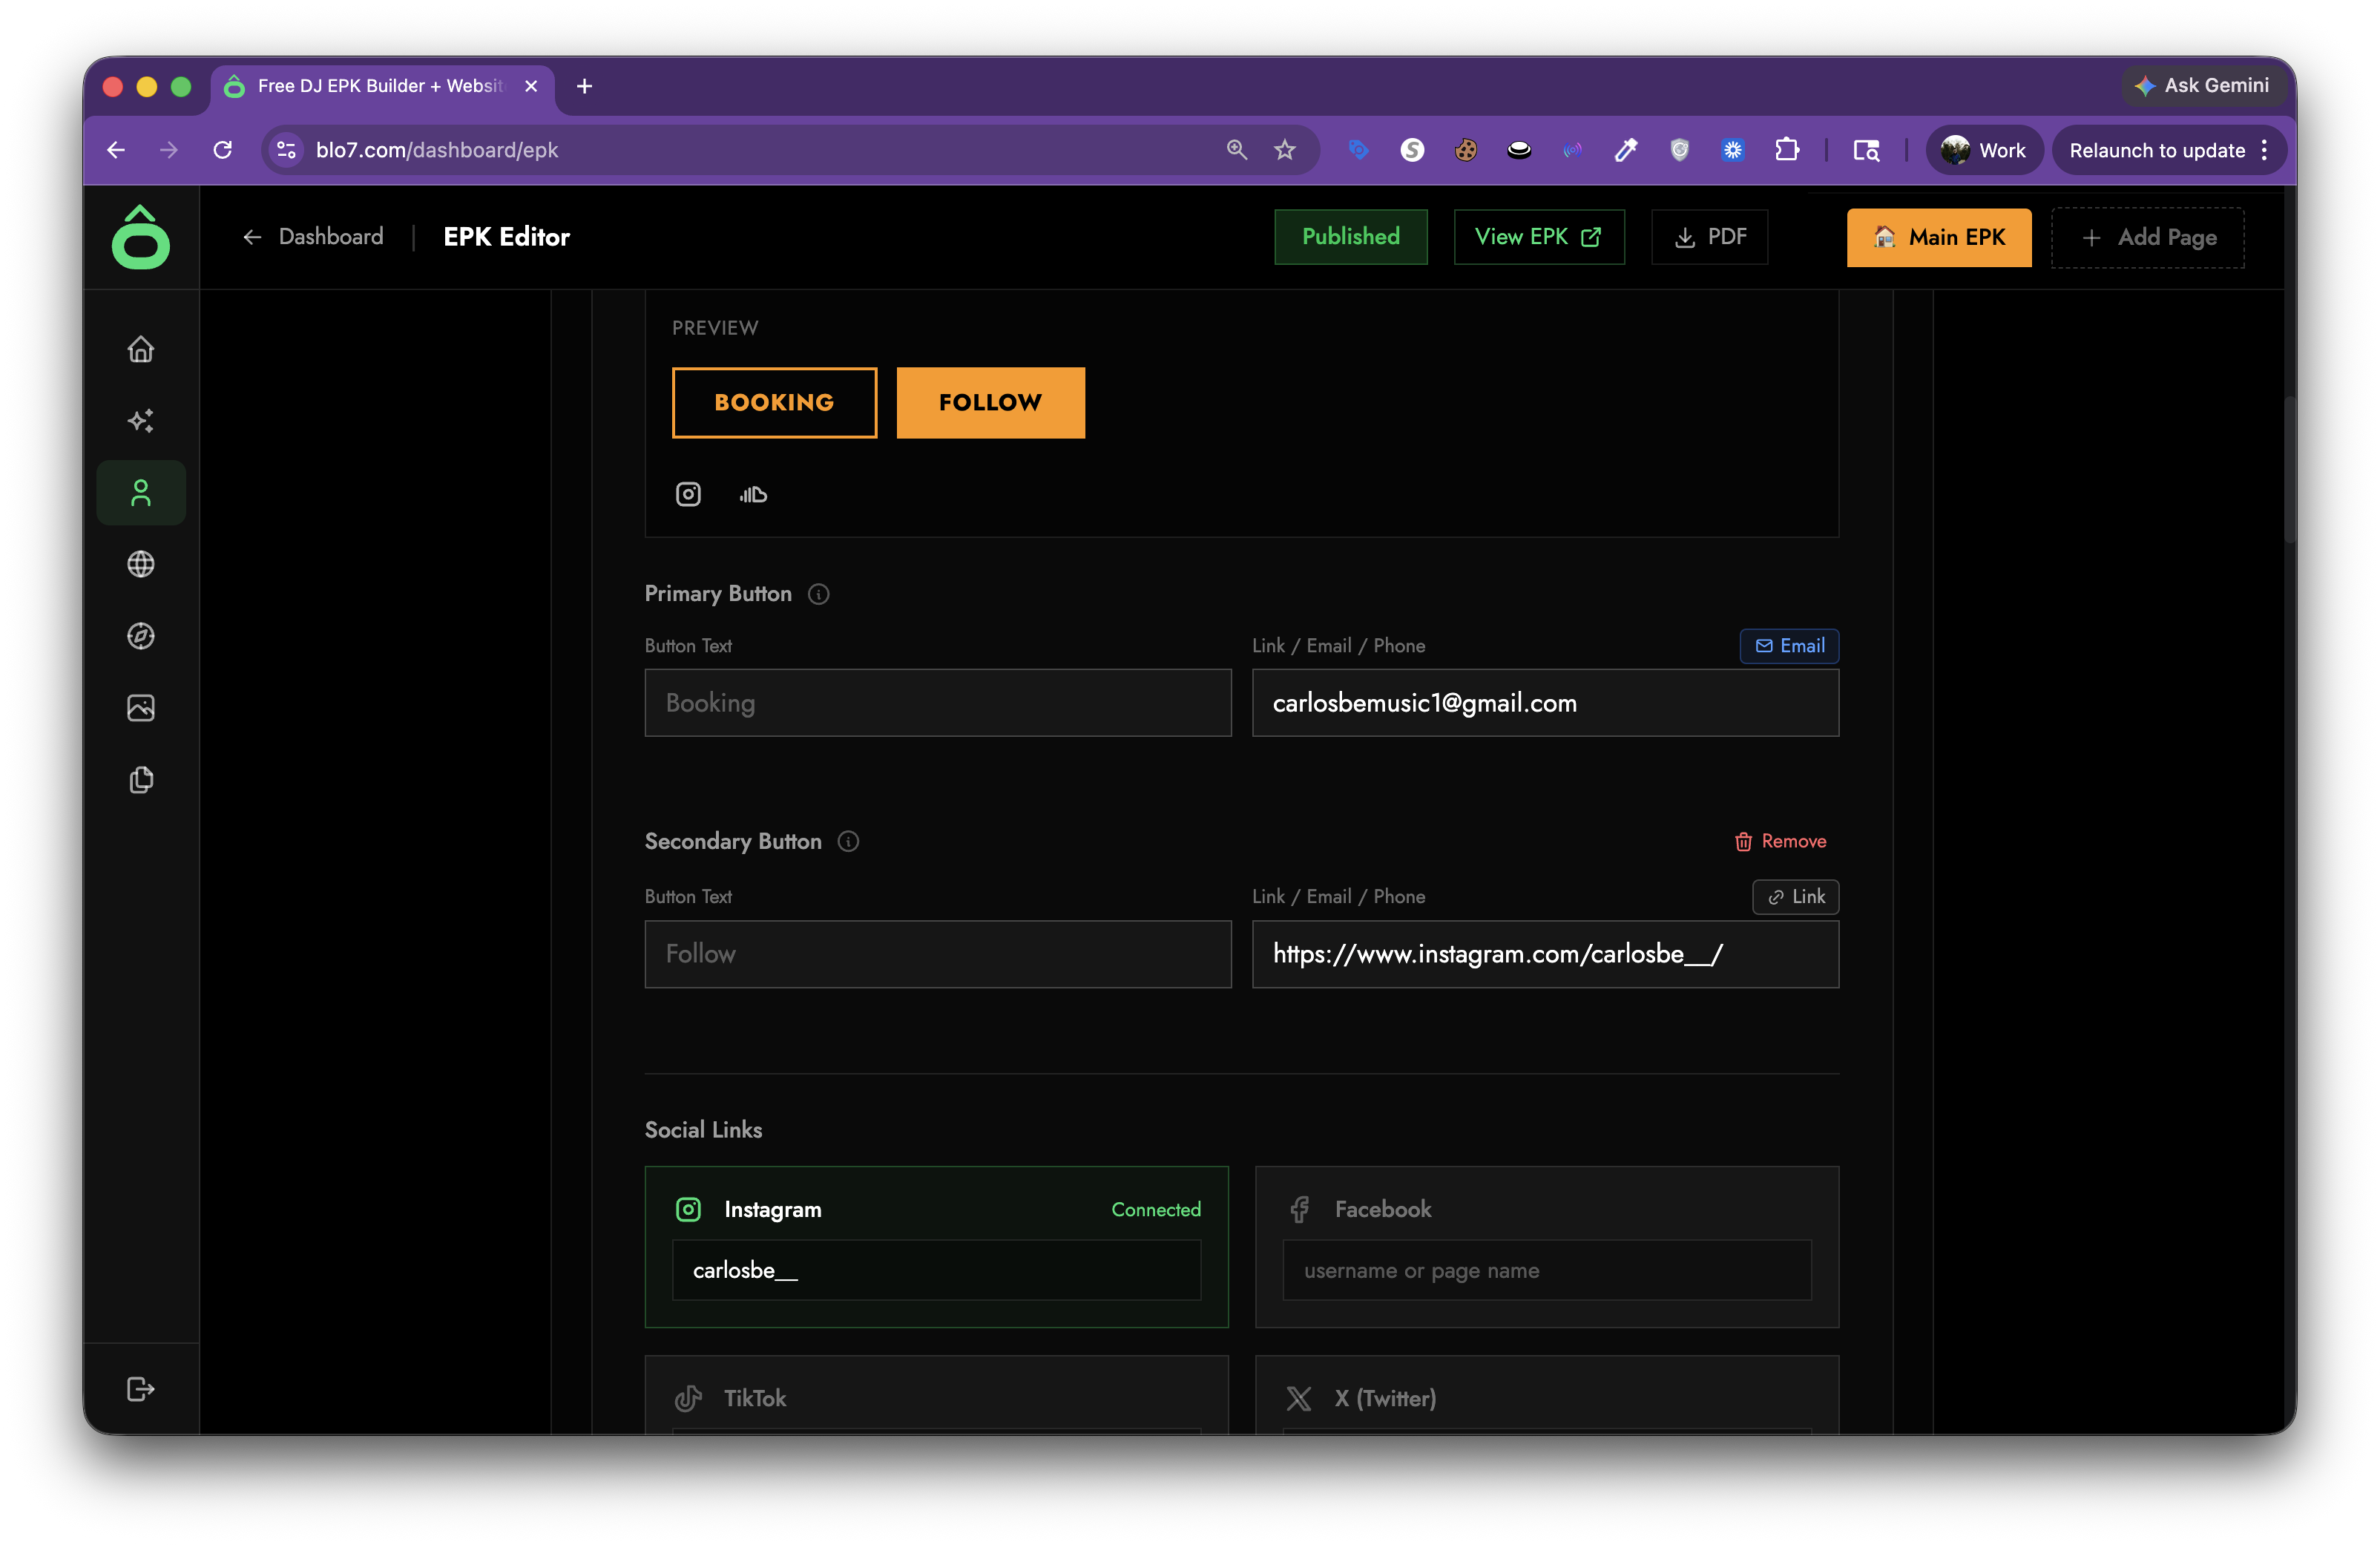The width and height of the screenshot is (2380, 1545).
Task: Click the sparkles AI icon in sidebar
Action: 141,421
